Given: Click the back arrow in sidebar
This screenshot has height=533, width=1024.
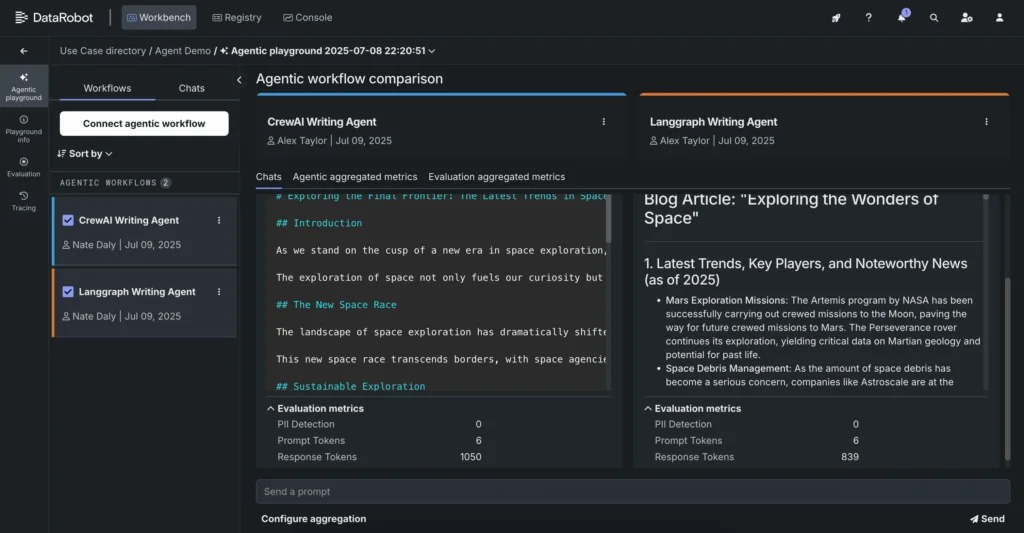Looking at the screenshot, I should 24,51.
